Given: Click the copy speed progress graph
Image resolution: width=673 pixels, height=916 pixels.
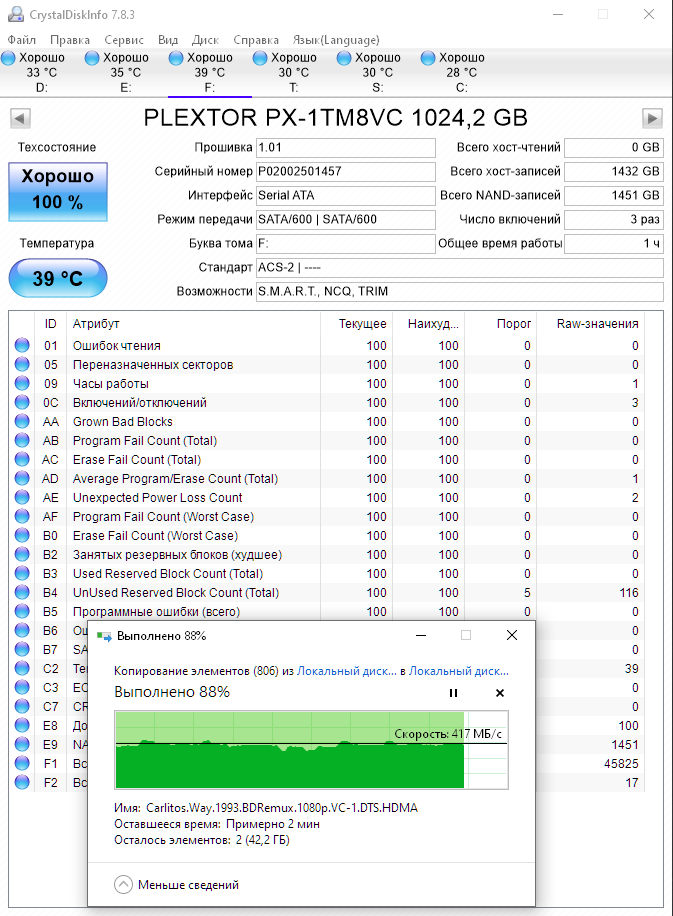Looking at the screenshot, I should [x=311, y=750].
